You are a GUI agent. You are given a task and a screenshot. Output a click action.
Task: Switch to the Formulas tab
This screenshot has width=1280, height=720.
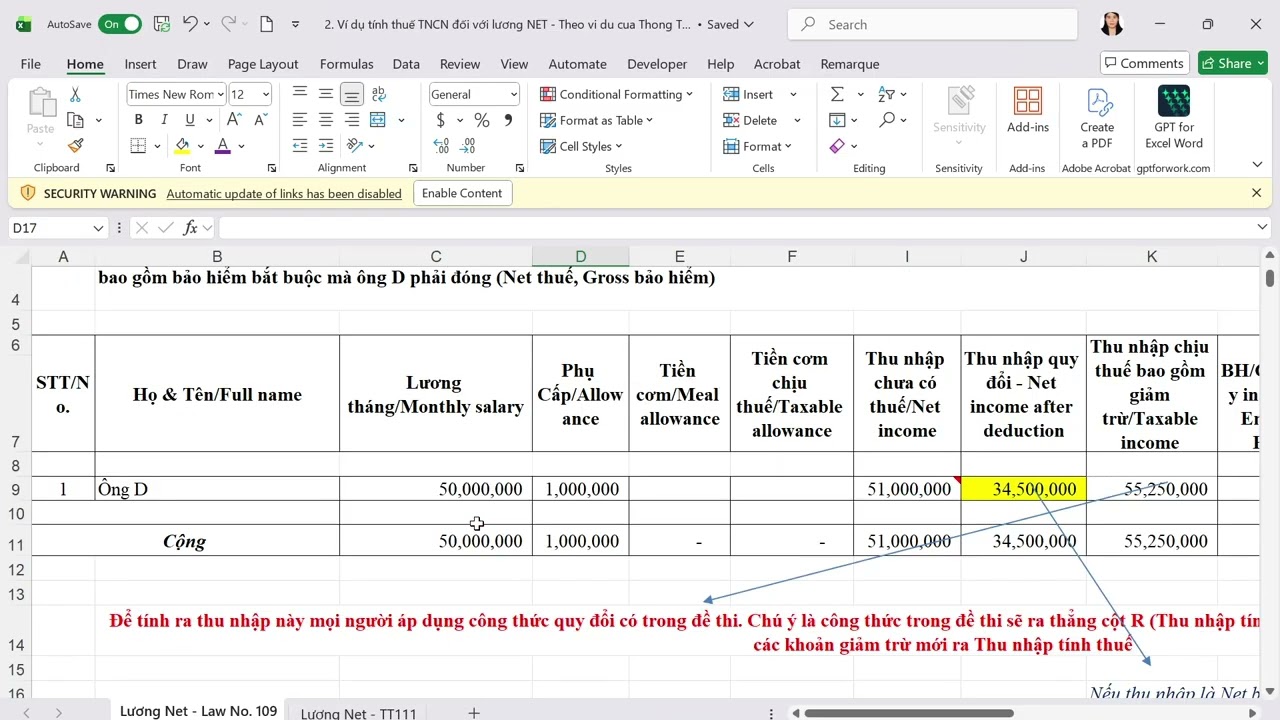click(x=346, y=64)
